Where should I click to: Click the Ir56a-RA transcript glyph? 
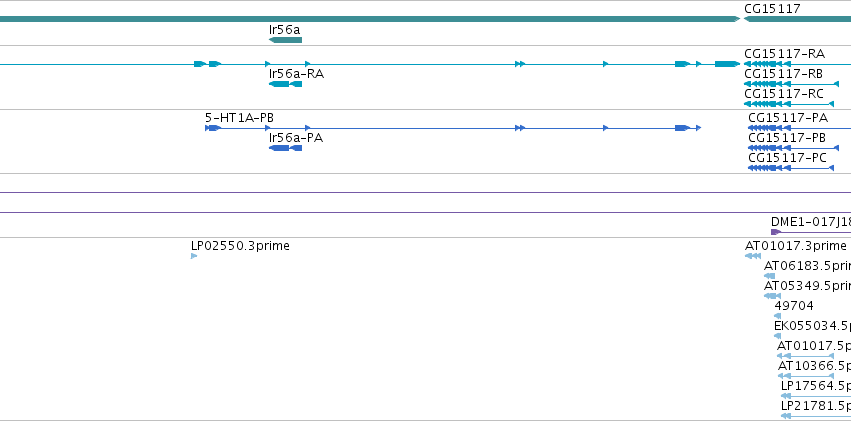(285, 84)
